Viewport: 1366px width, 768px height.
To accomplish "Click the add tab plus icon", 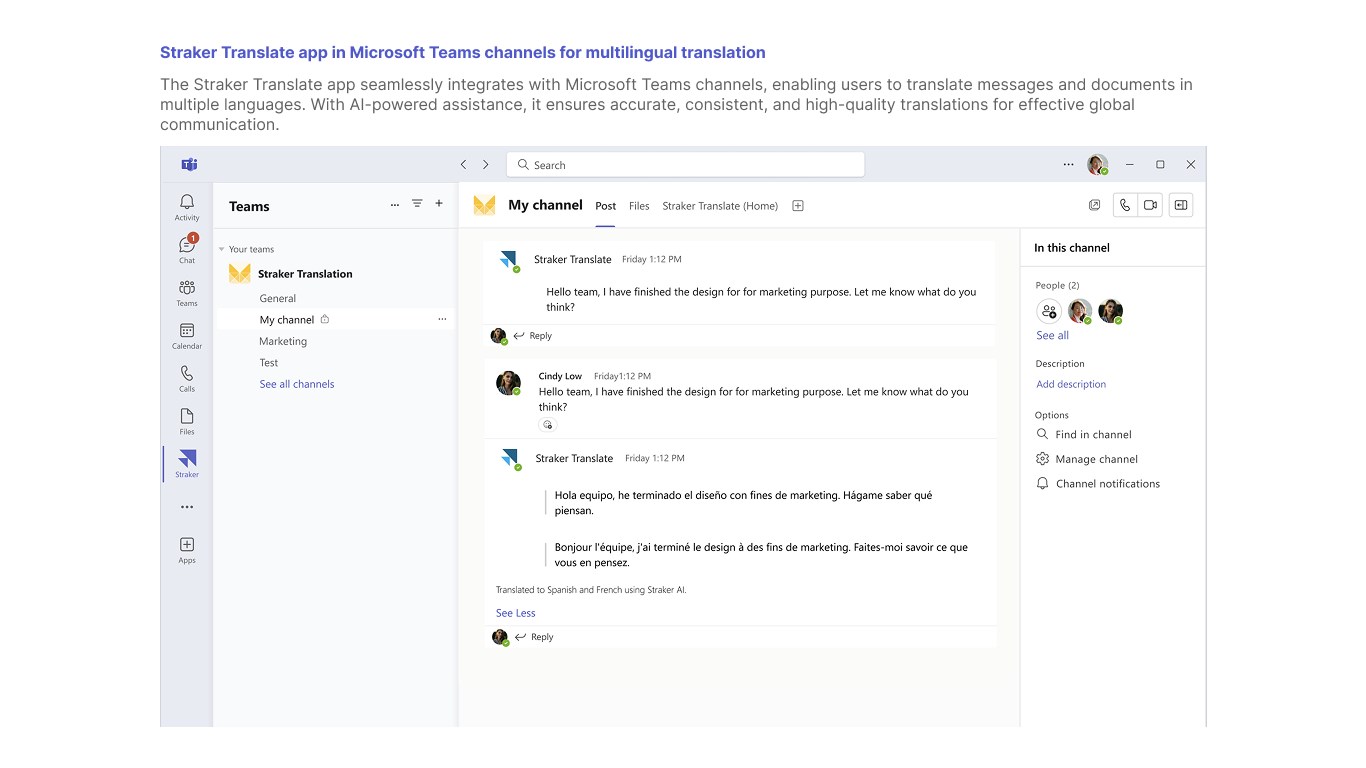I will click(x=798, y=206).
